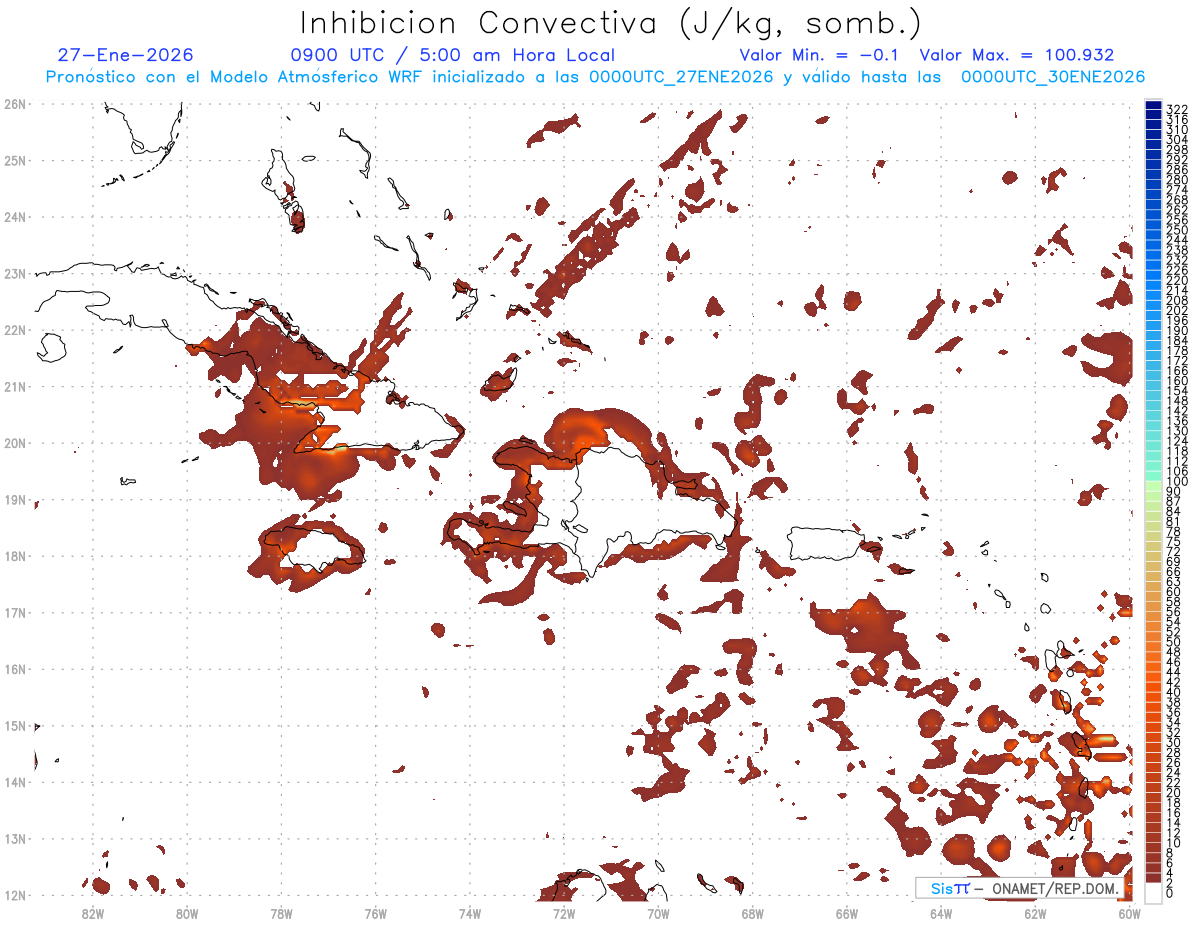Image resolution: width=1200 pixels, height=927 pixels.
Task: Click the 62W longitude label
Action: 1035,913
